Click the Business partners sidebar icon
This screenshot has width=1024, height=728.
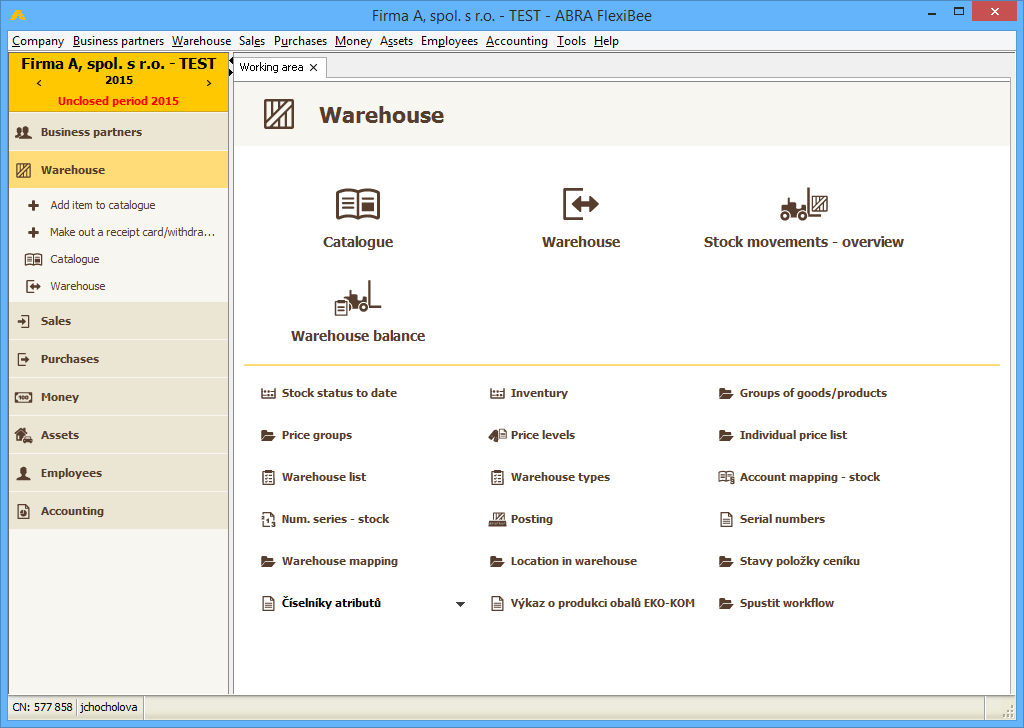[x=24, y=132]
